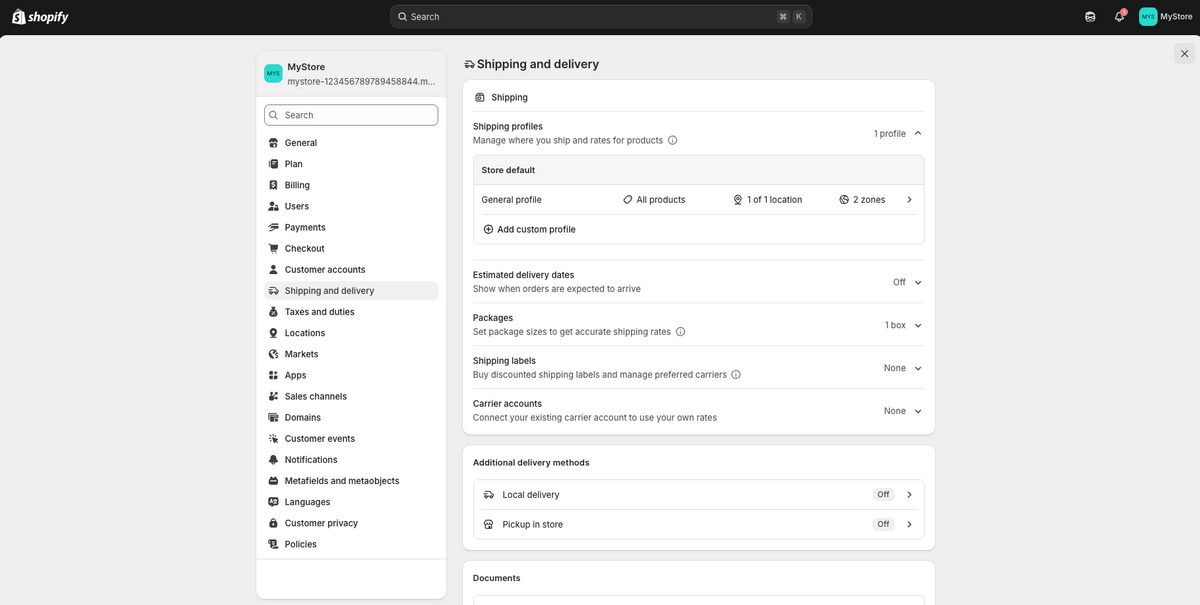
Task: Click the Payments icon in sidebar
Action: coord(274,227)
